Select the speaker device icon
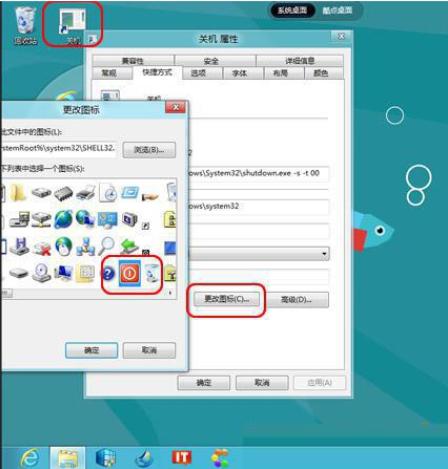Screen dimensions: 448x469 129,219
